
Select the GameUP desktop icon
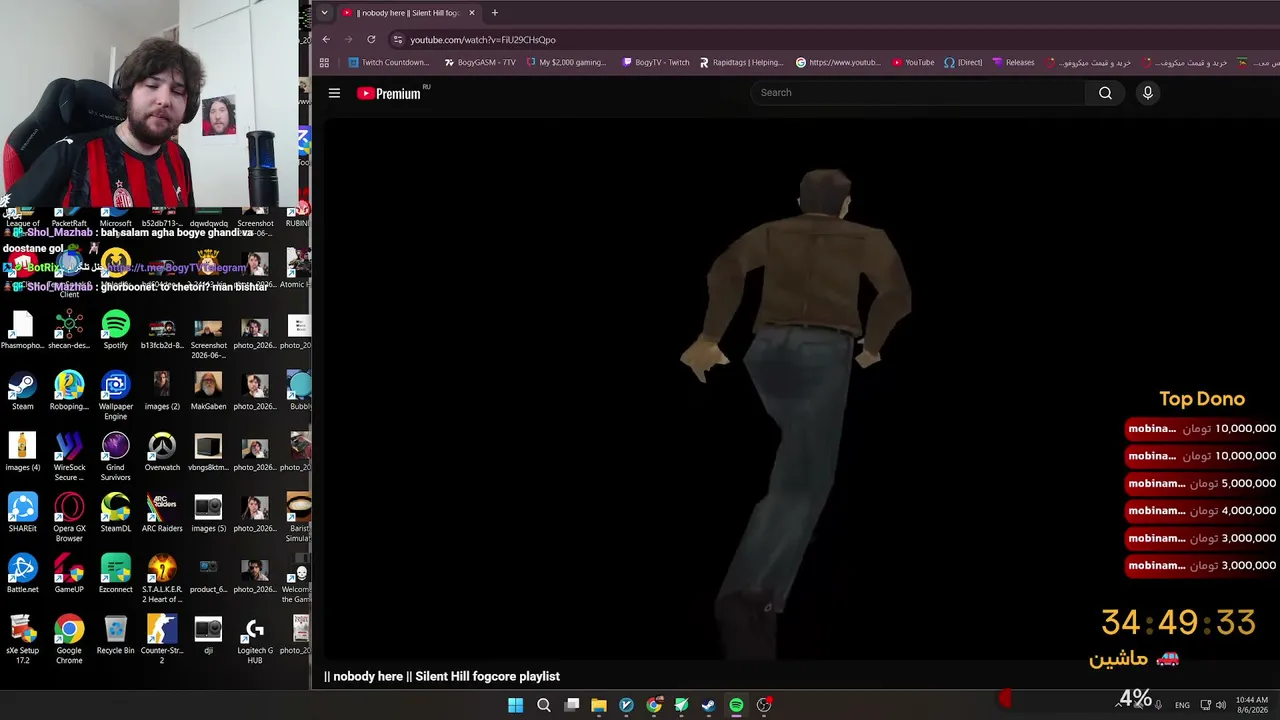[69, 575]
